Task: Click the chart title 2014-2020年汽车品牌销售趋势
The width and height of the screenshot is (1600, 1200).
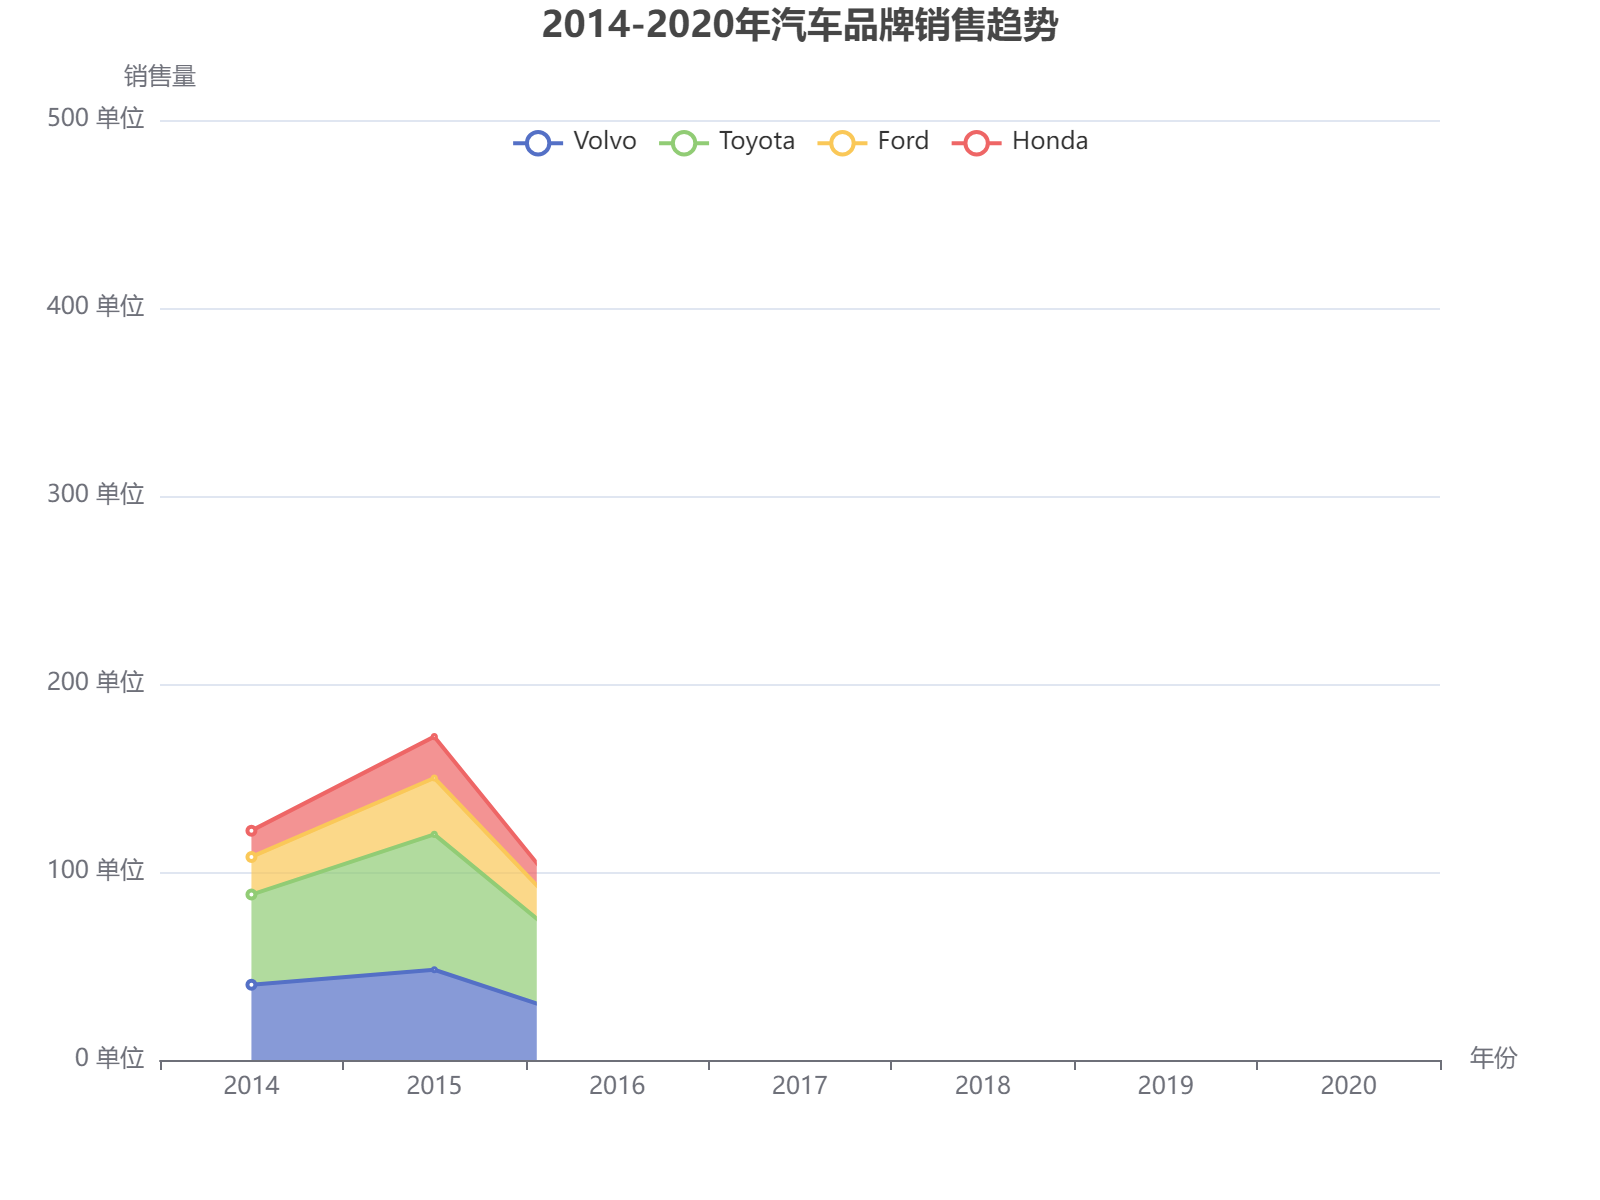Action: 800,30
